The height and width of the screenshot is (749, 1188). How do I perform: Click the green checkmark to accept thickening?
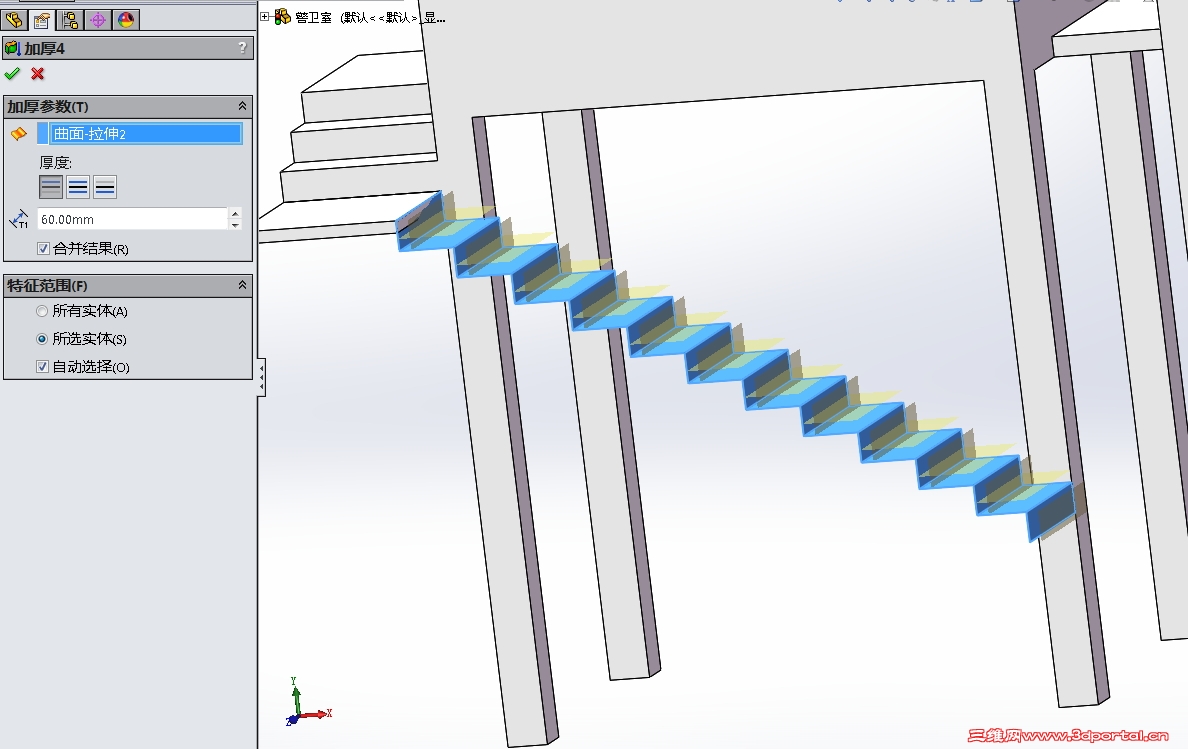12,73
